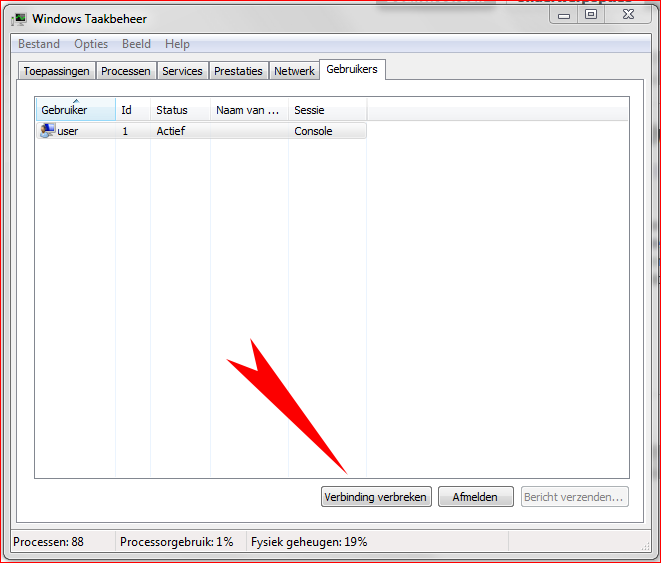Click the Bericht verzenden... button
Viewport: 661px width, 563px height.
click(x=575, y=497)
